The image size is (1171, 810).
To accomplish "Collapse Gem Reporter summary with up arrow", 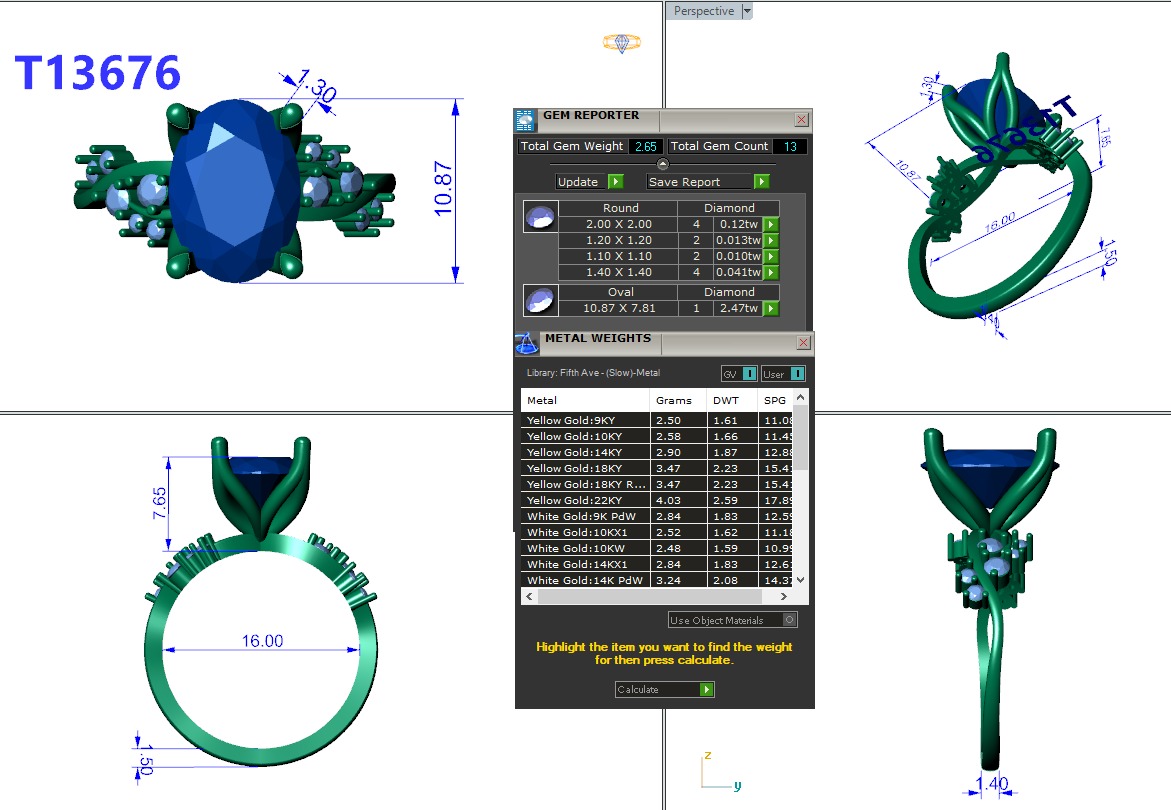I will pos(662,164).
